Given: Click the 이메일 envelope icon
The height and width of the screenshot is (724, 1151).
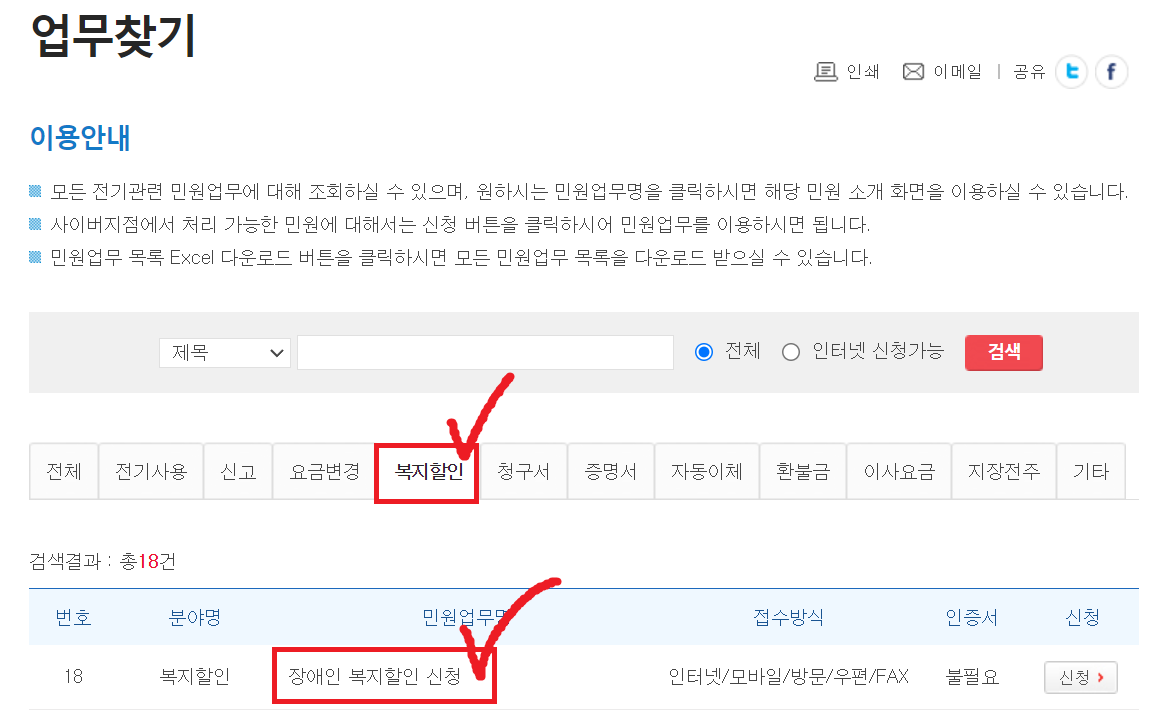Looking at the screenshot, I should (913, 71).
